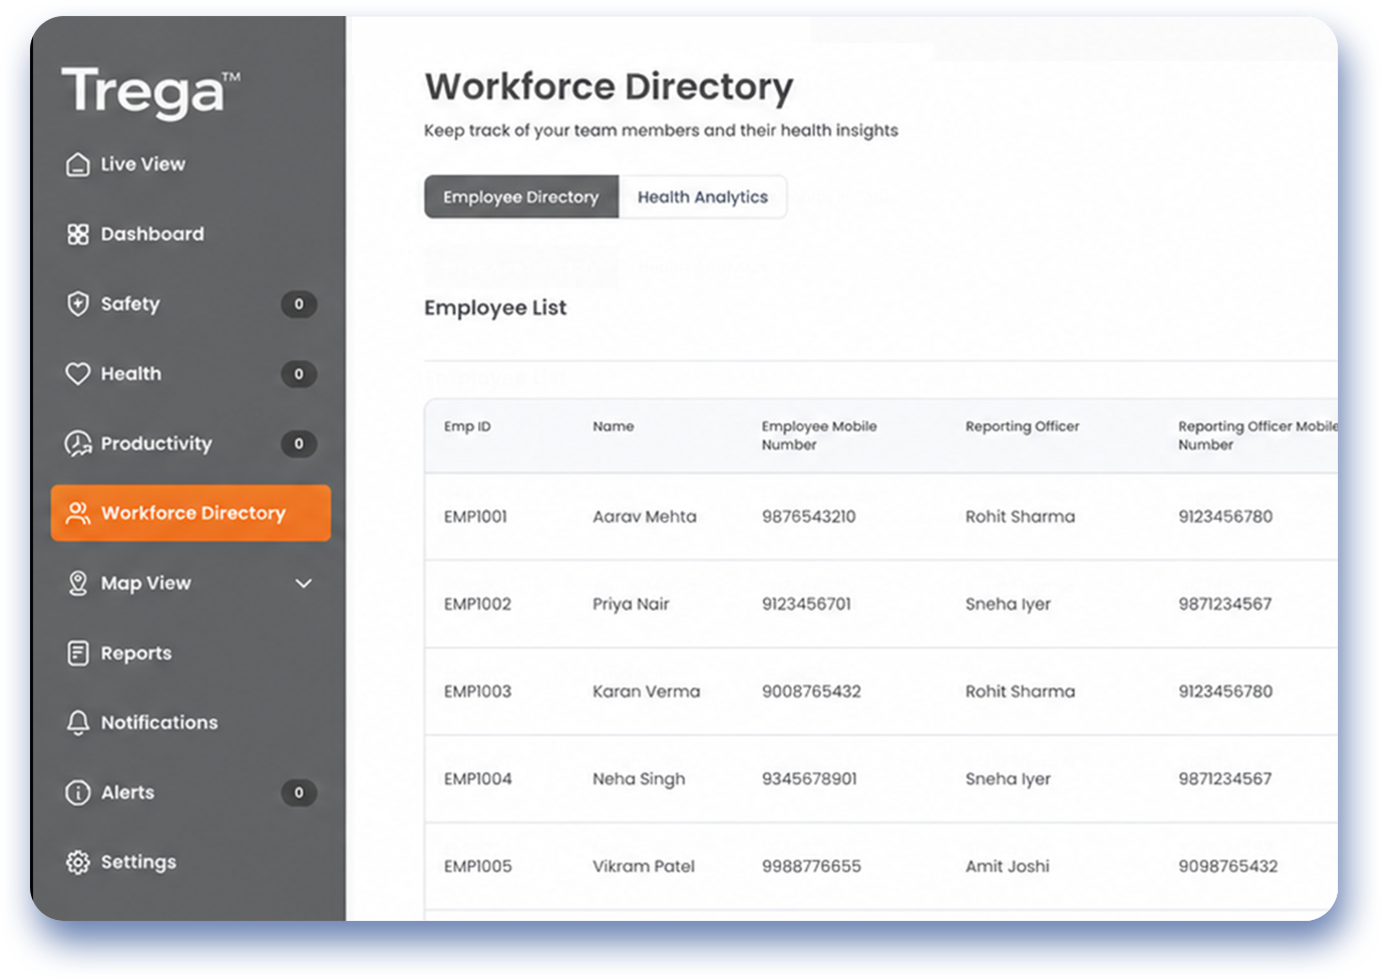Expand the Map View chevron
1382x979 pixels.
[x=304, y=583]
